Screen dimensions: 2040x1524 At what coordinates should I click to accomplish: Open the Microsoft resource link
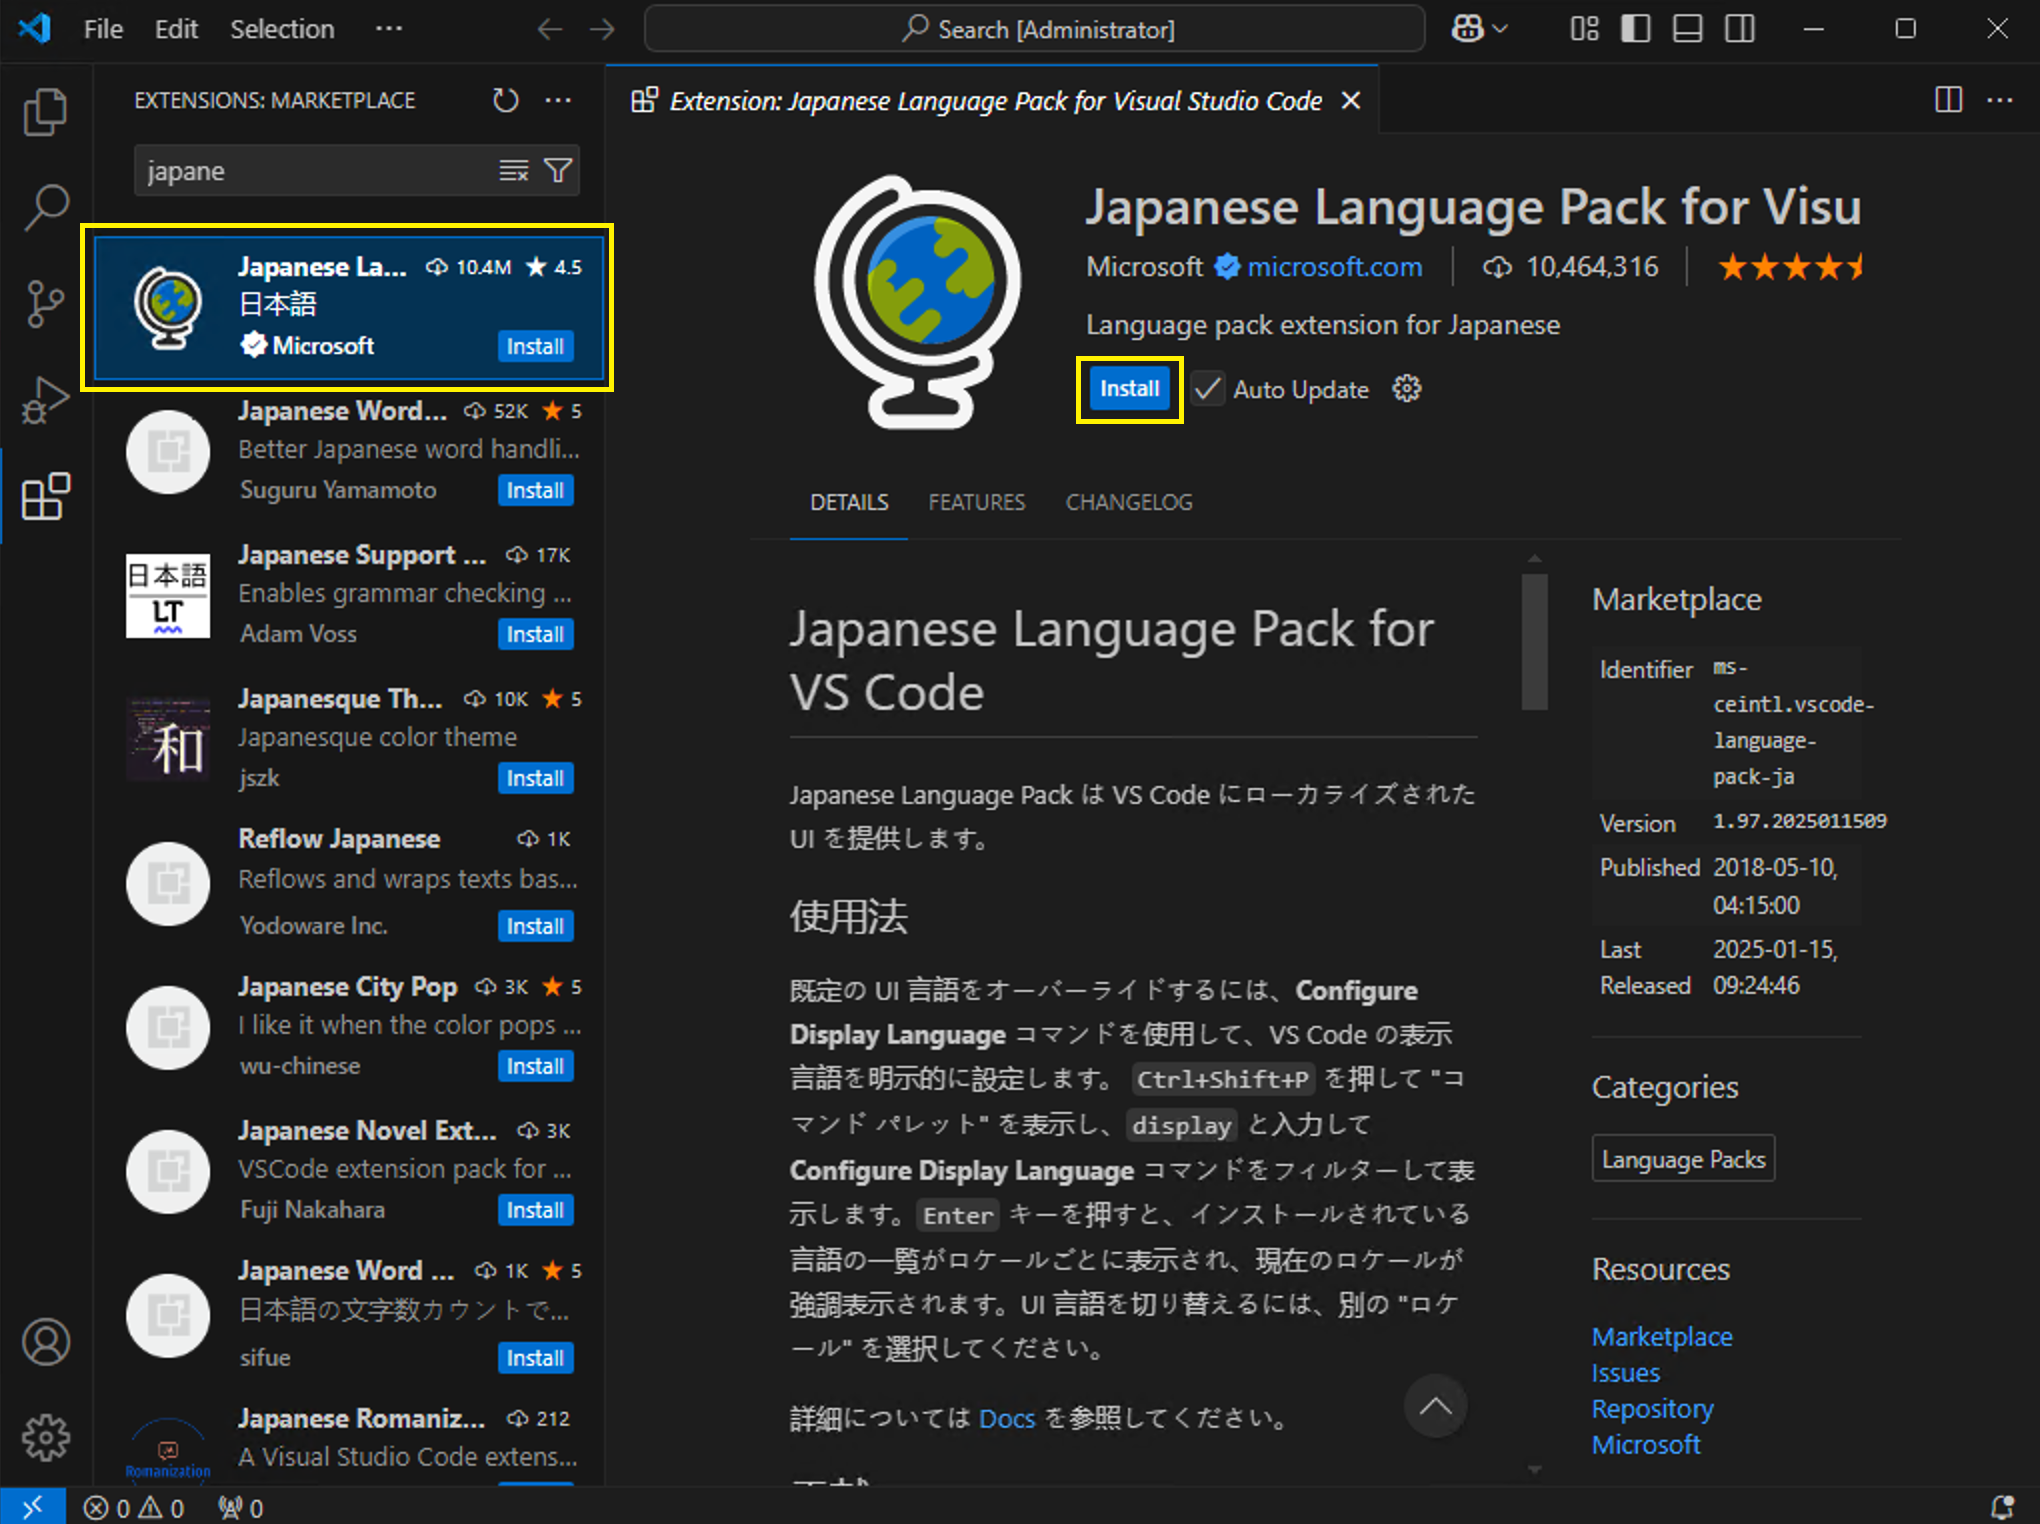click(1646, 1445)
